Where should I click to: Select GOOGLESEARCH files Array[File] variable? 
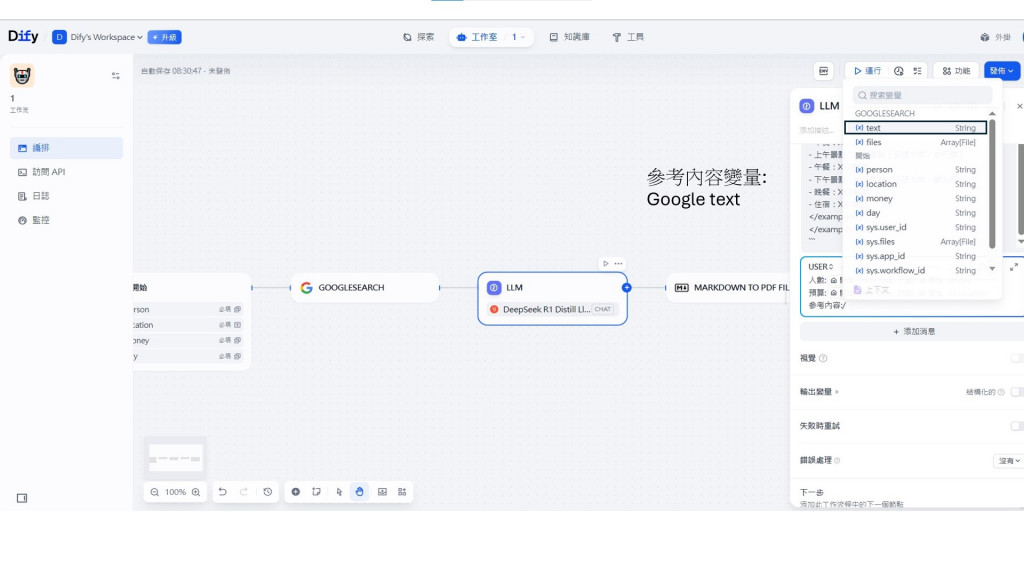[x=916, y=142]
